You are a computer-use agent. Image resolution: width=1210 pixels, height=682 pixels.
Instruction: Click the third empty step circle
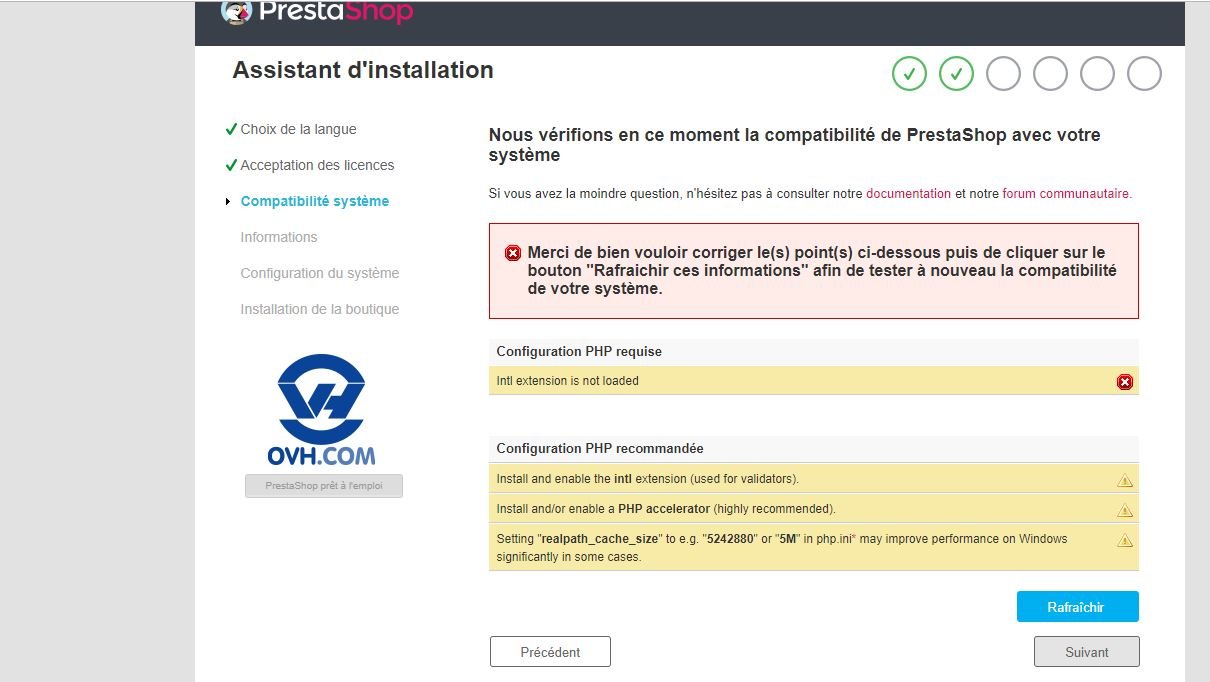coord(1004,74)
